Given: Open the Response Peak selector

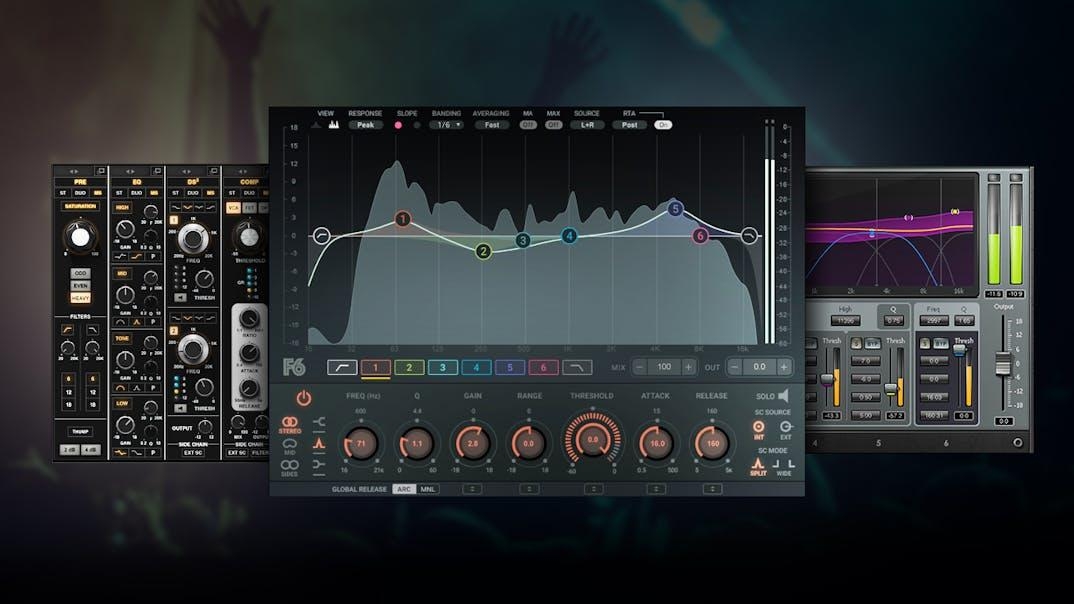Looking at the screenshot, I should click(x=365, y=125).
